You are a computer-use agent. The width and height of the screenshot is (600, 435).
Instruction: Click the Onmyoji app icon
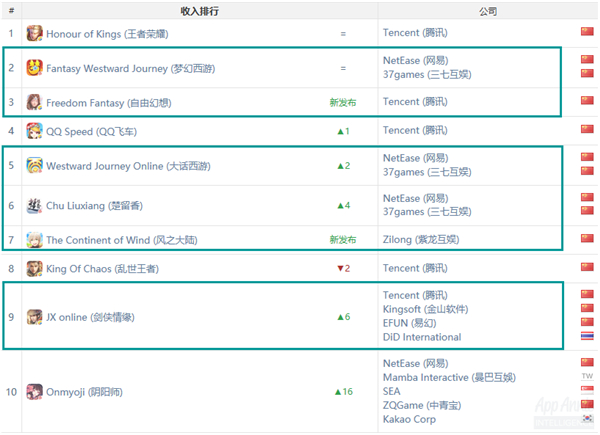point(34,392)
